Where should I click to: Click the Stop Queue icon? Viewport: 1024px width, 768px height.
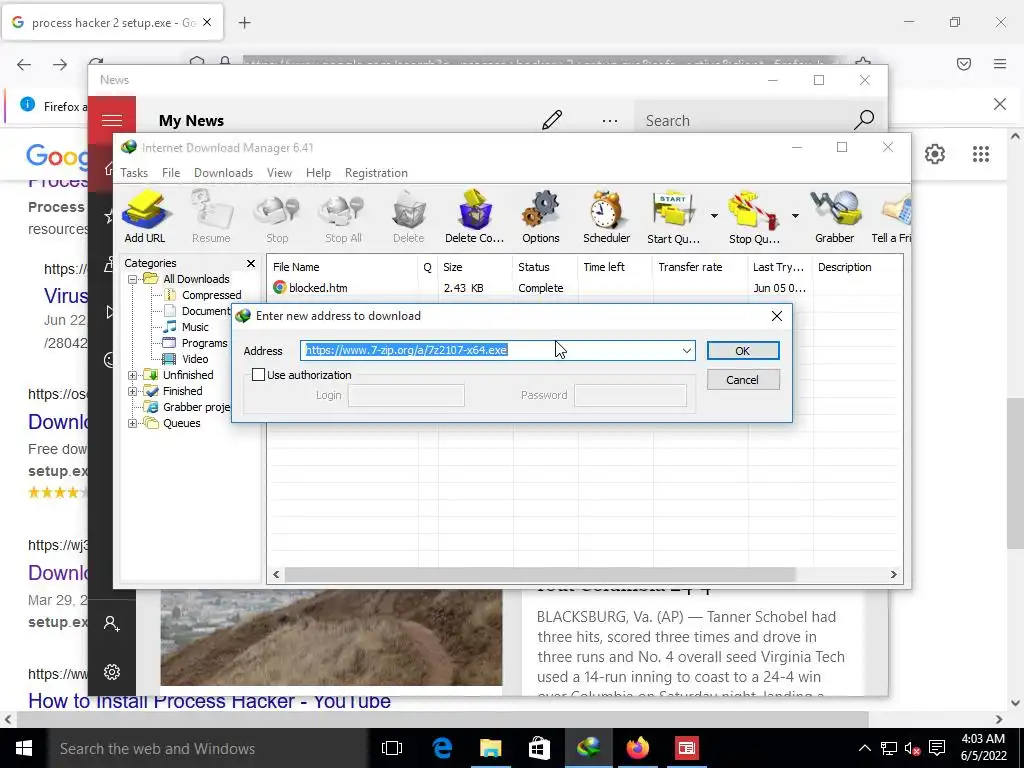(754, 217)
